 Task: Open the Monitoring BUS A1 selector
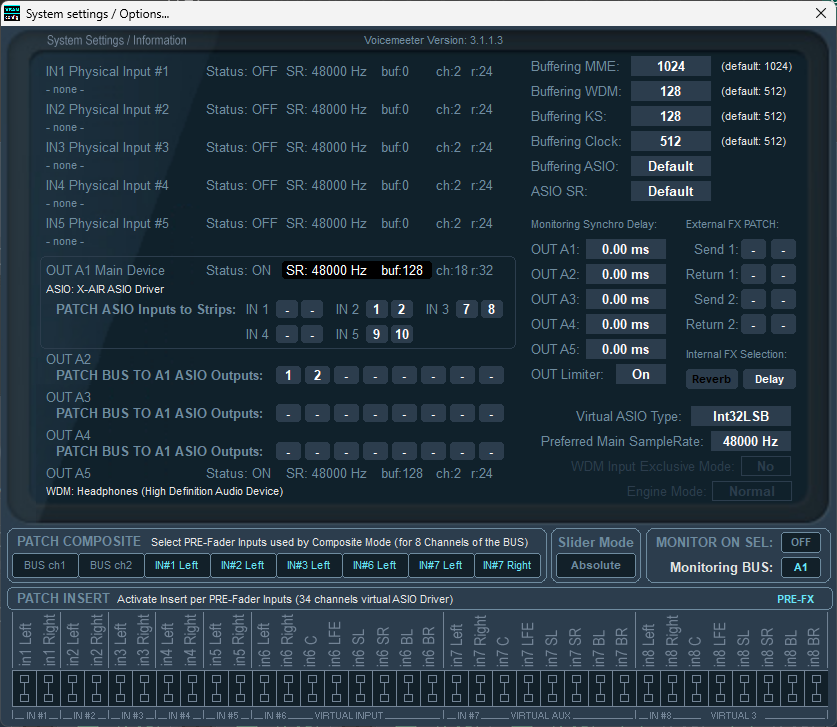coord(801,567)
